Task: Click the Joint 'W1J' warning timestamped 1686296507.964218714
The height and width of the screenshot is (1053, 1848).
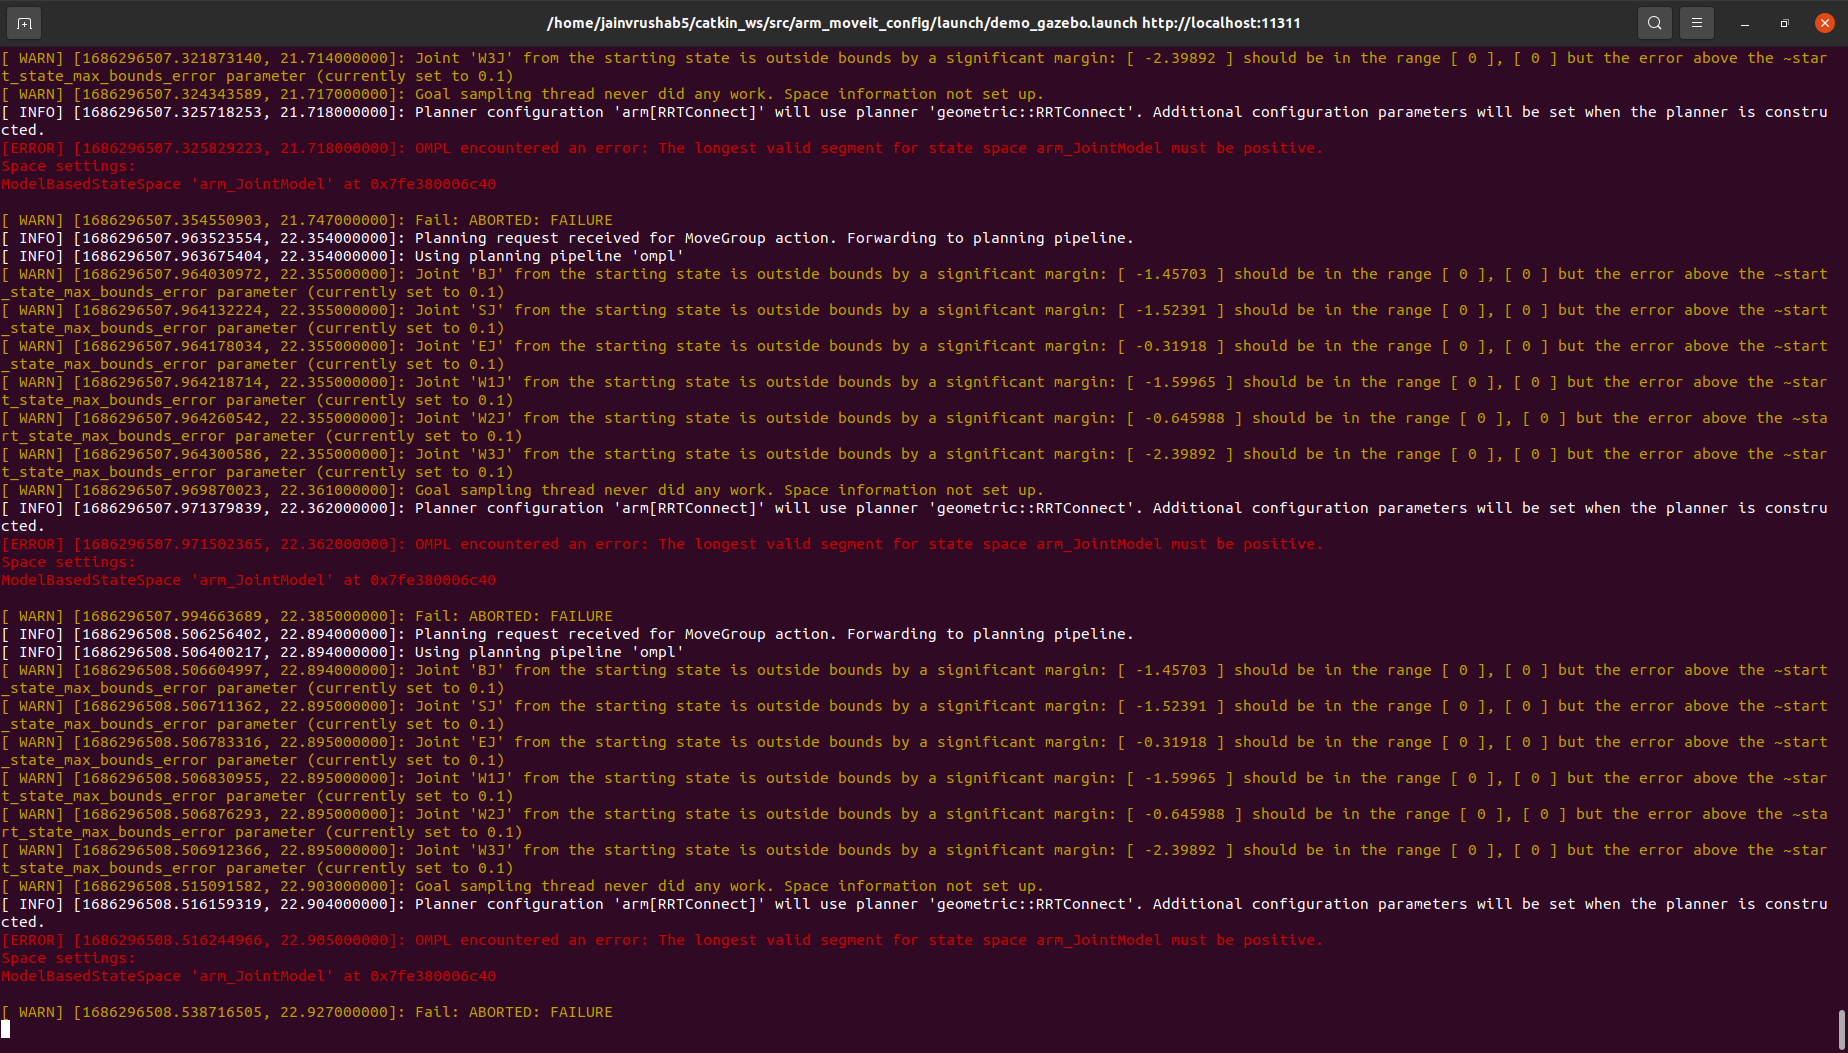Action: click(x=914, y=391)
